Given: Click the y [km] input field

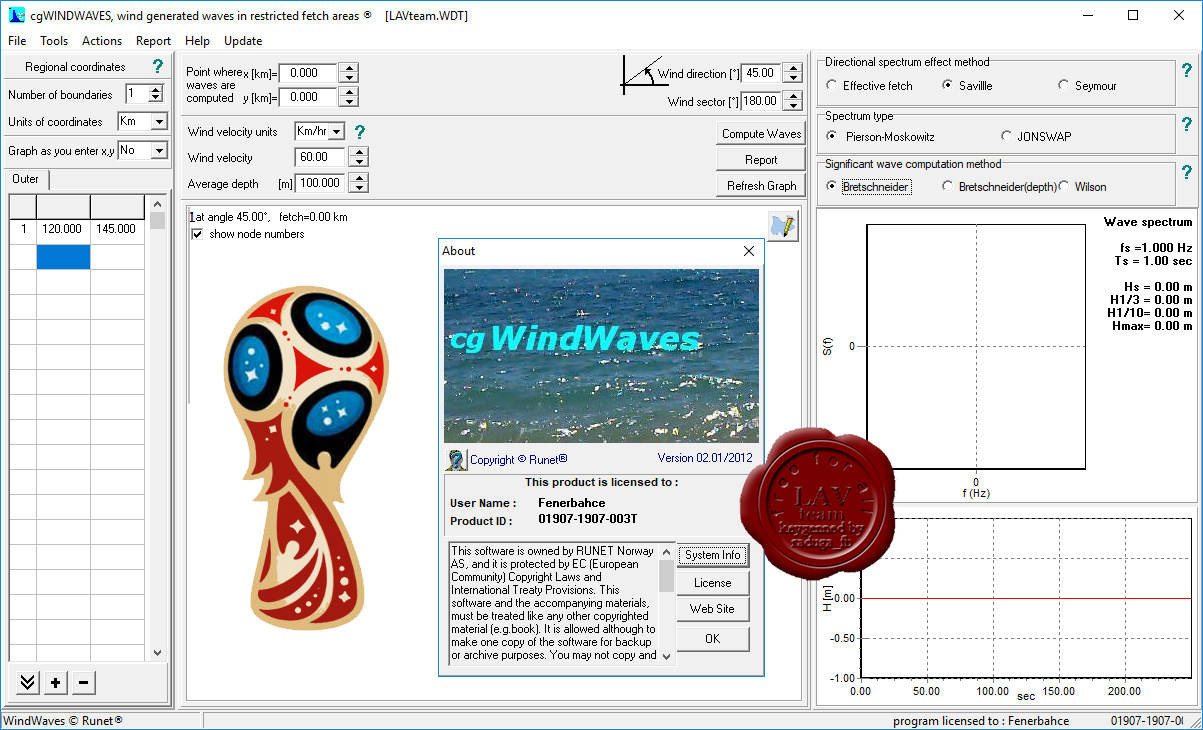Looking at the screenshot, I should point(308,97).
